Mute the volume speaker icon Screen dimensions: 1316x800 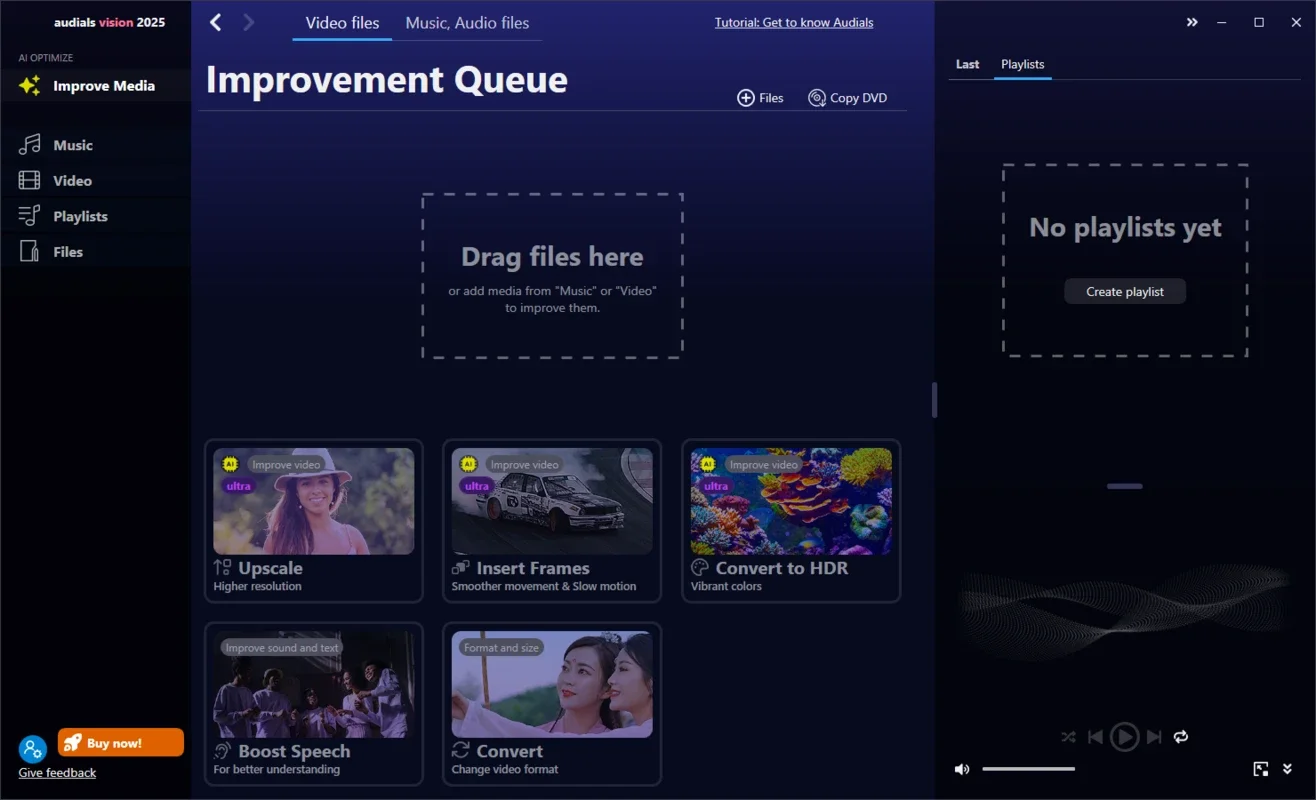(x=962, y=769)
